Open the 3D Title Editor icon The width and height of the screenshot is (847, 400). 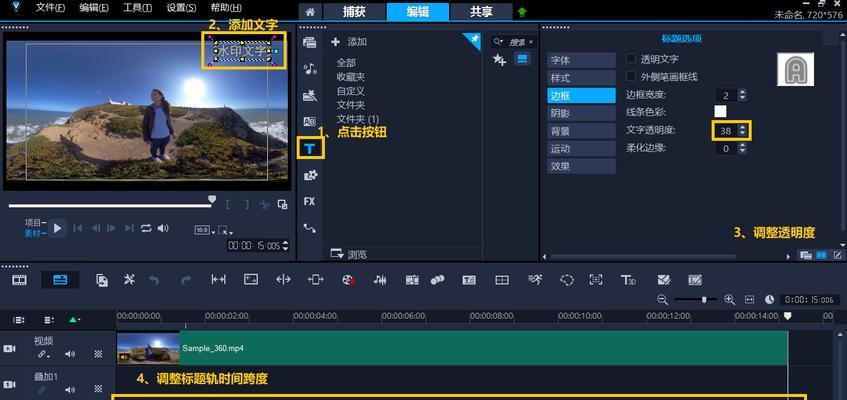pyautogui.click(x=628, y=280)
